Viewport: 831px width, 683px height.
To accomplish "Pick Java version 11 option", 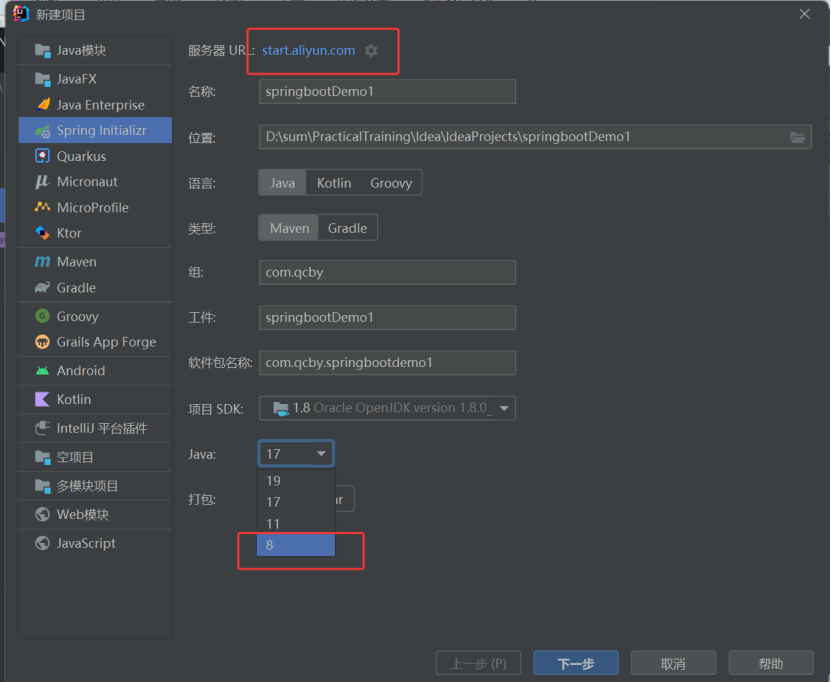I will [296, 524].
